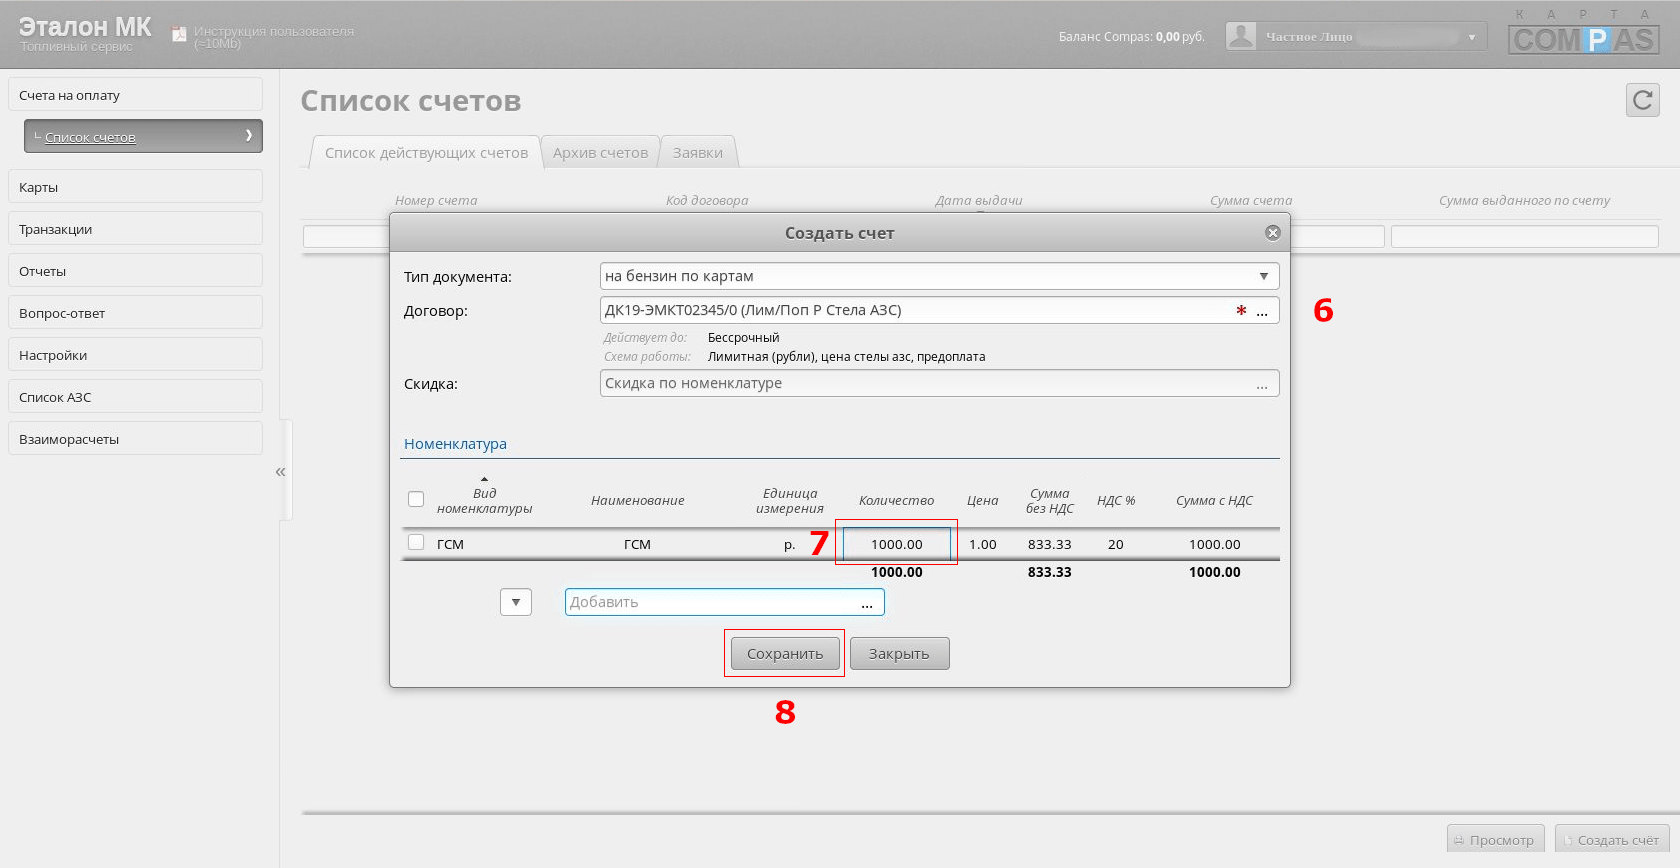
Task: Toggle the select-all checkbox in nomenclature header
Action: [x=416, y=499]
